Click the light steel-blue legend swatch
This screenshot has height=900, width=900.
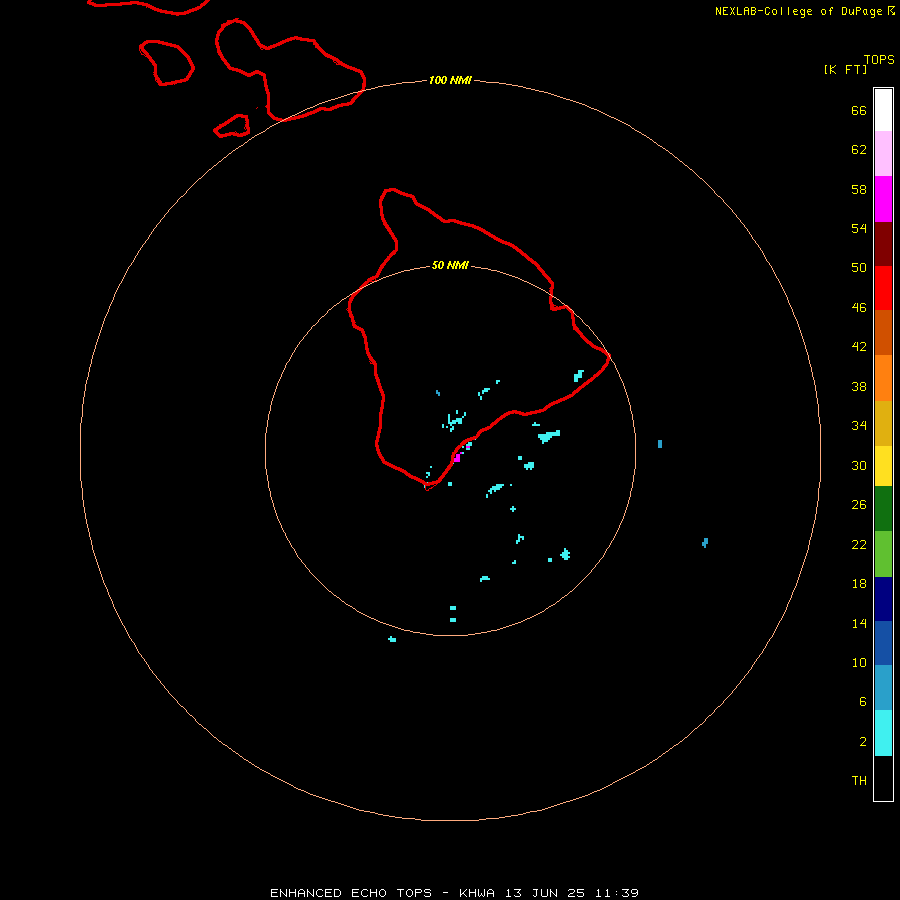pyautogui.click(x=883, y=688)
